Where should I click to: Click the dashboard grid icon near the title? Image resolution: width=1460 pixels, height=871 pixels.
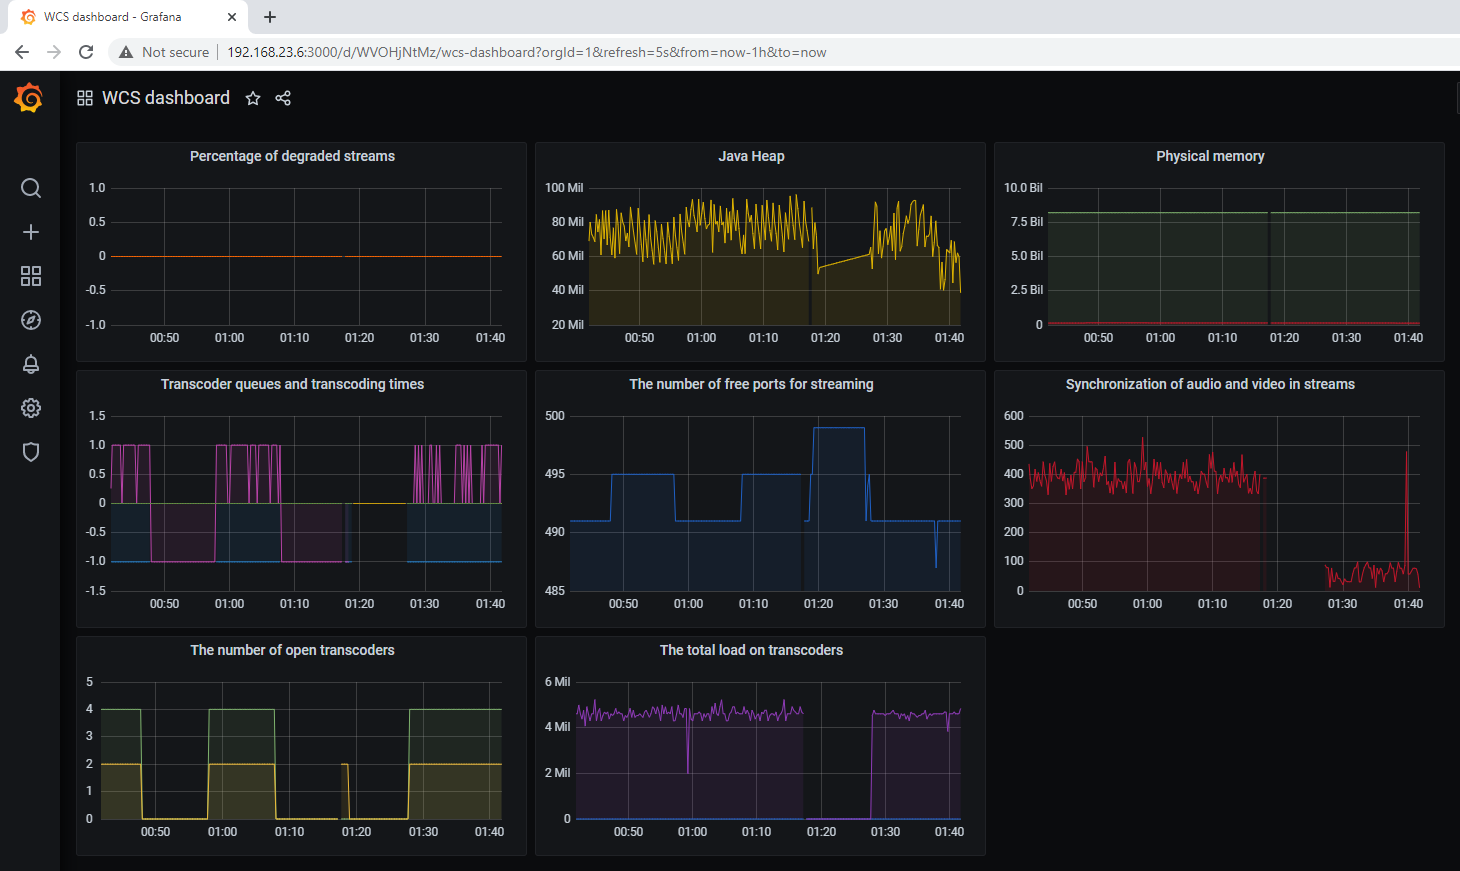[x=84, y=97]
